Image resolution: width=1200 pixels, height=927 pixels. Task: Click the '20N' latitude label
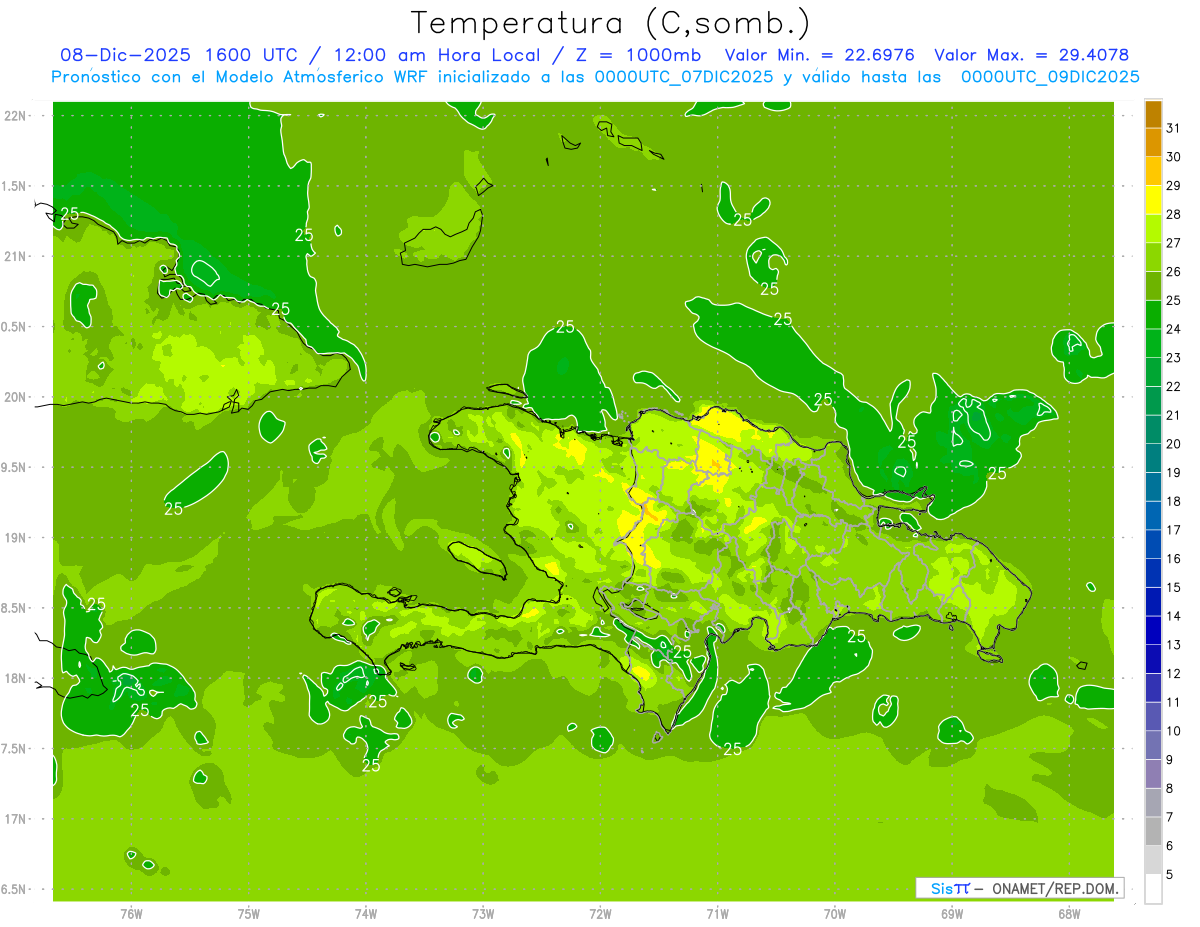tap(15, 397)
